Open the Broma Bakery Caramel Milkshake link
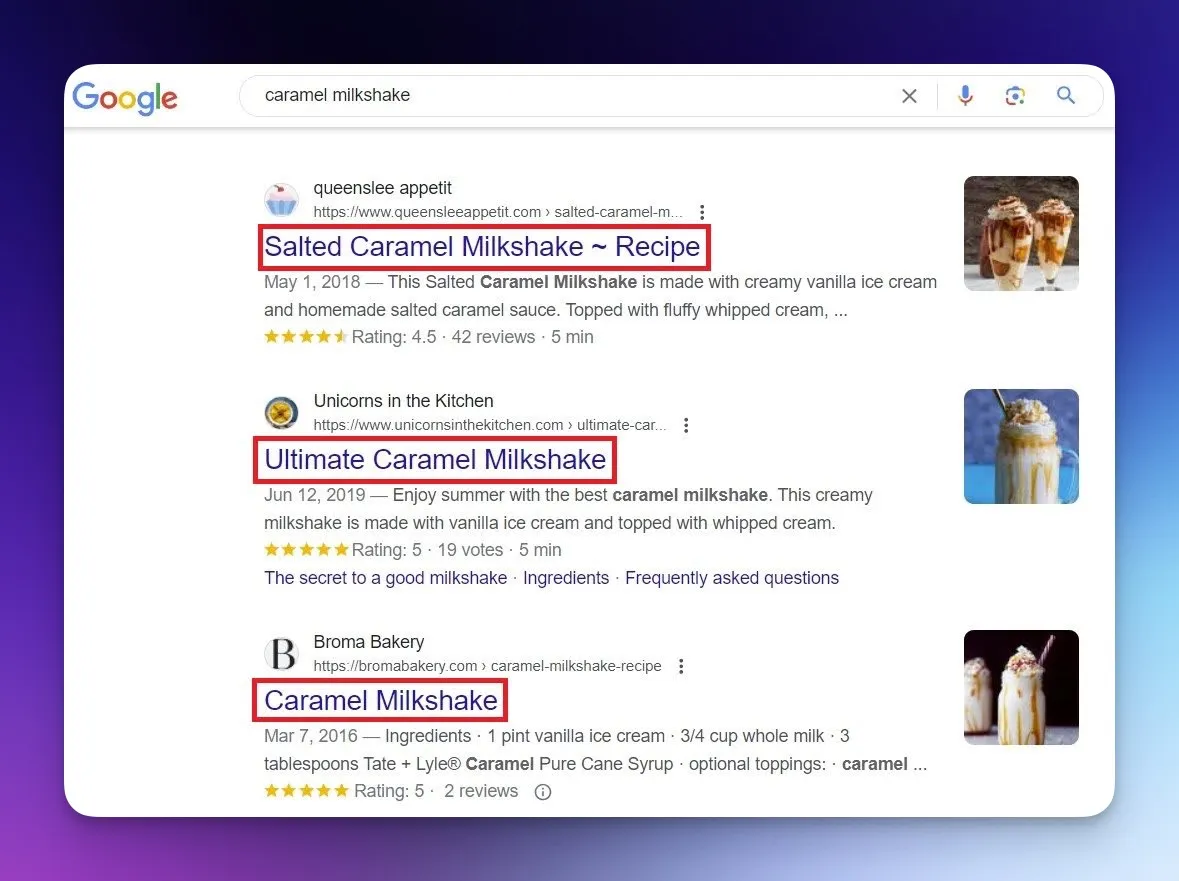The image size is (1179, 881). 380,701
